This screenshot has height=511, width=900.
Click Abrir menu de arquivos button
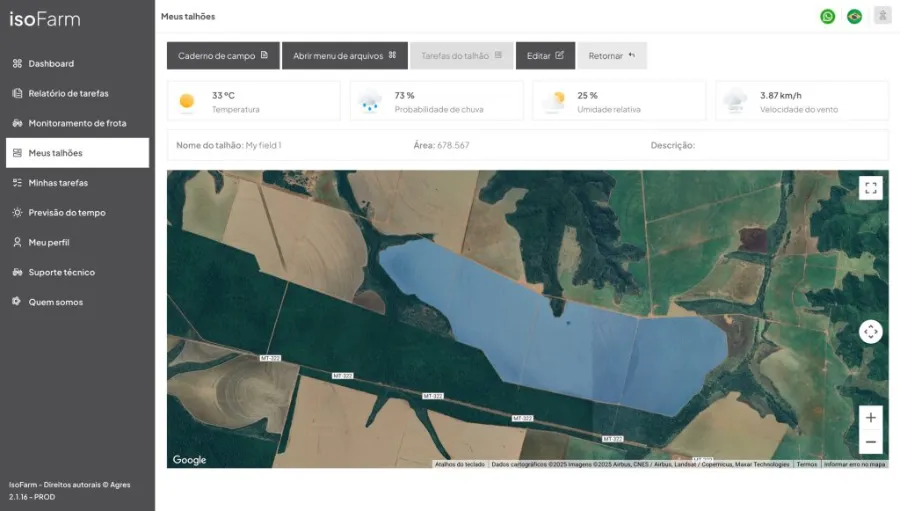click(x=345, y=56)
